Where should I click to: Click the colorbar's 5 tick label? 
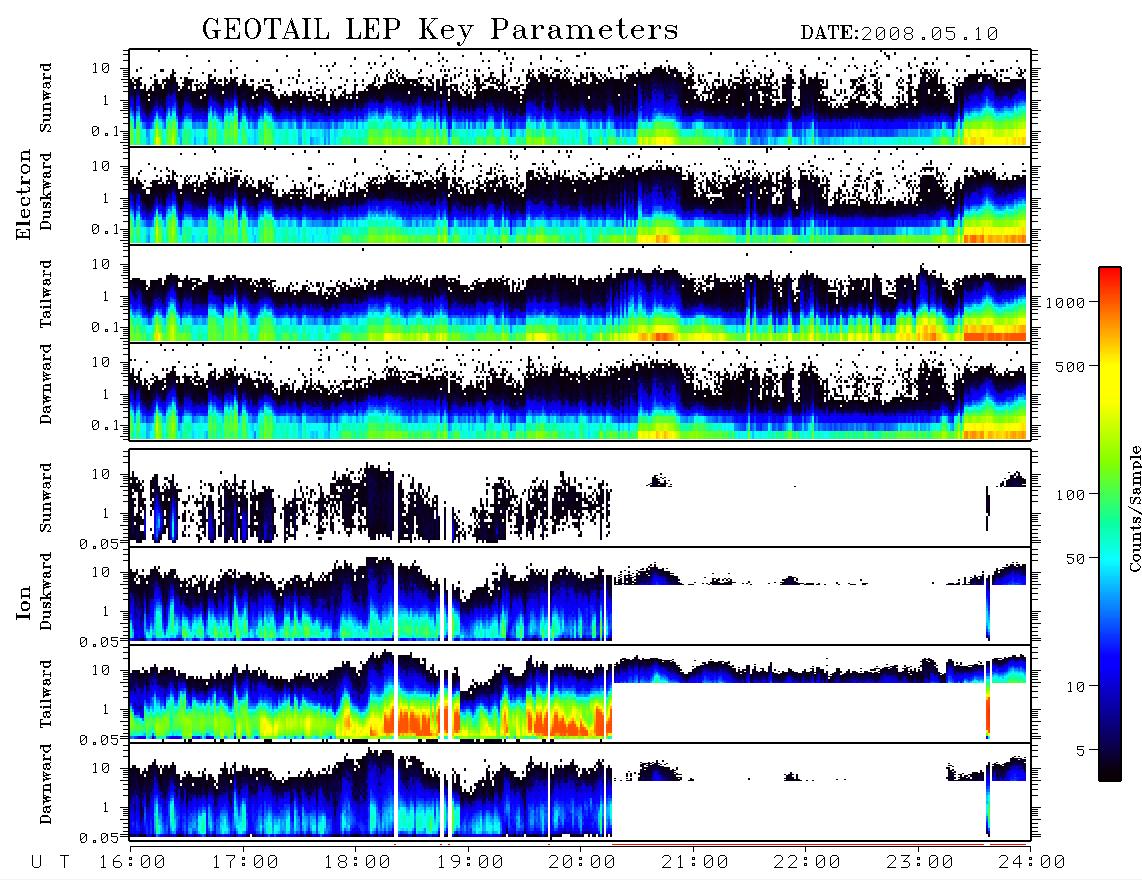[1079, 751]
